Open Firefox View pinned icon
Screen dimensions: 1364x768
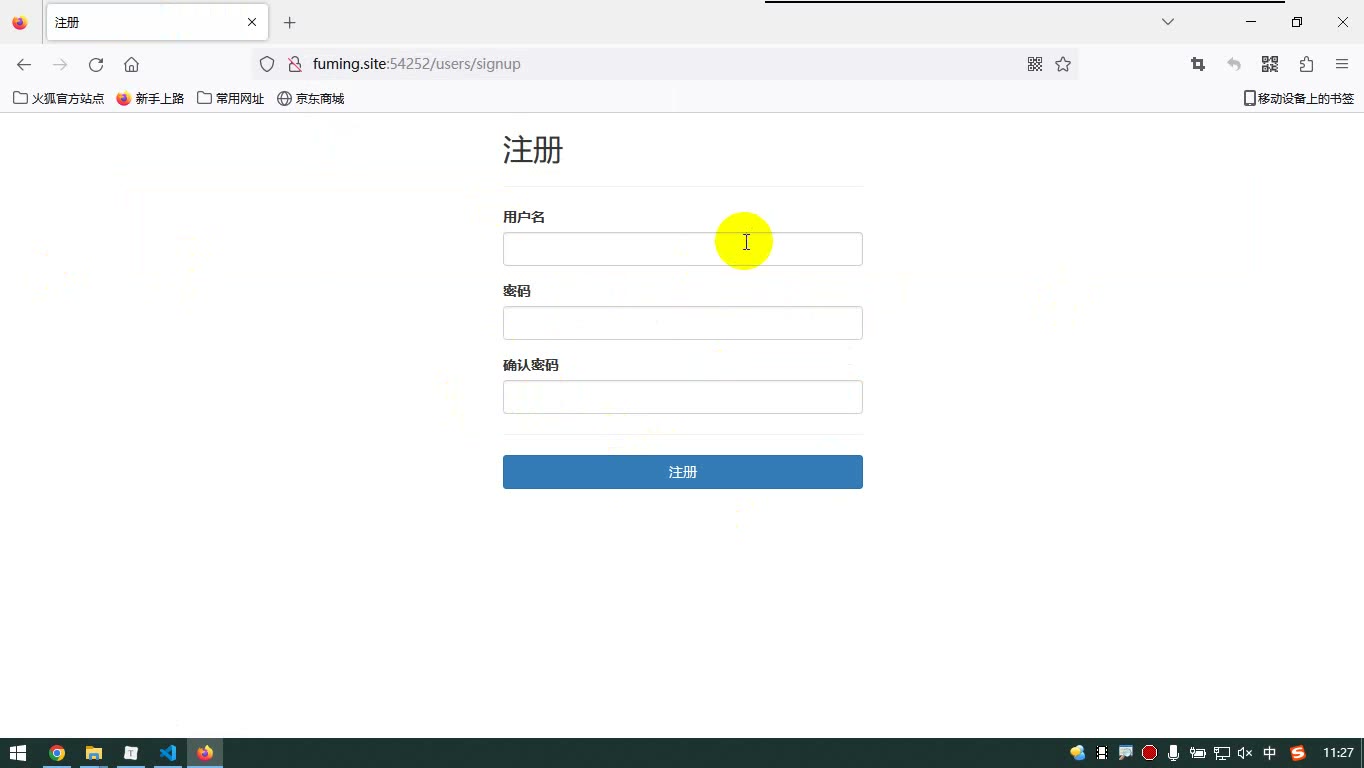coord(20,22)
